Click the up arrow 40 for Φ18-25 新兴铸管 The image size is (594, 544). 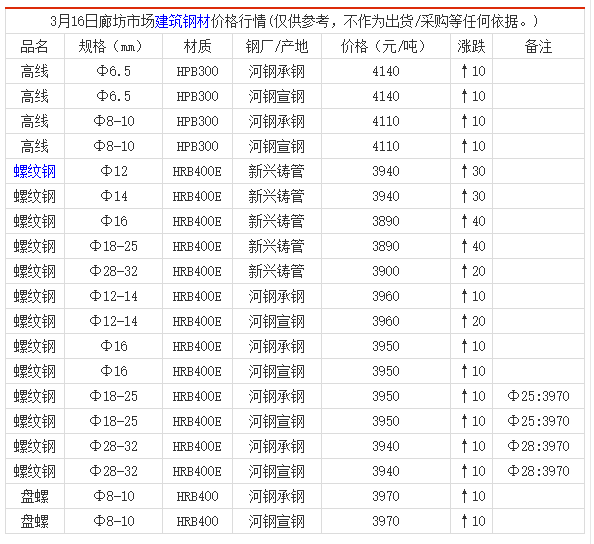473,246
